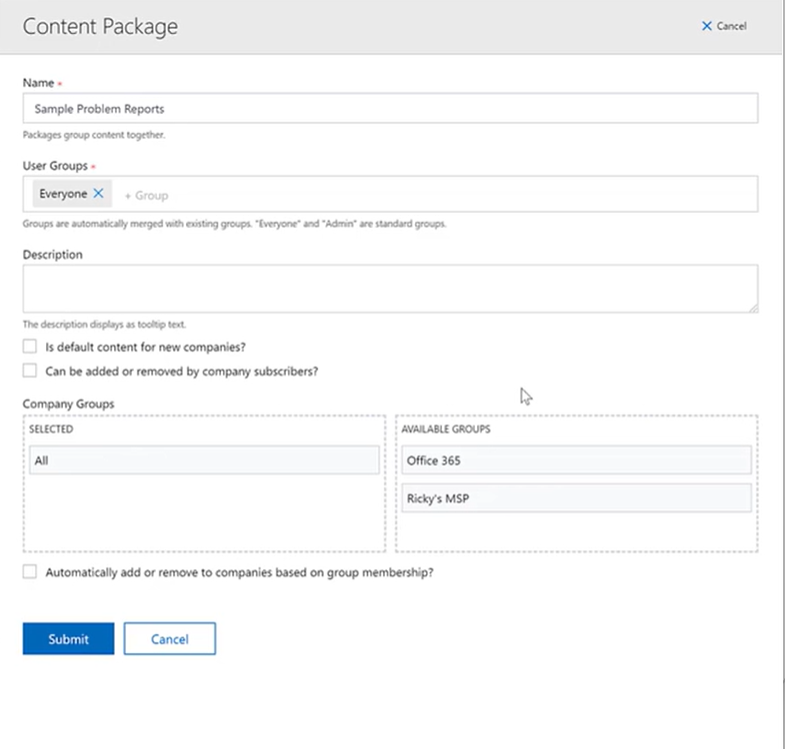Click into the Description text area
The height and width of the screenshot is (749, 785).
coord(390,289)
